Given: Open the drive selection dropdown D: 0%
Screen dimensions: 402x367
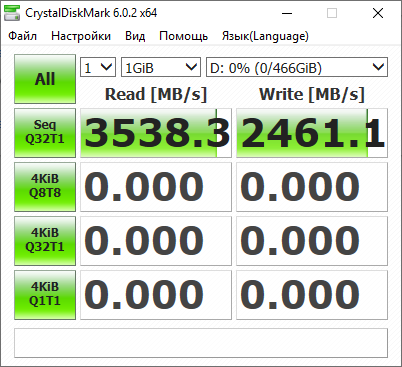Looking at the screenshot, I should [297, 67].
